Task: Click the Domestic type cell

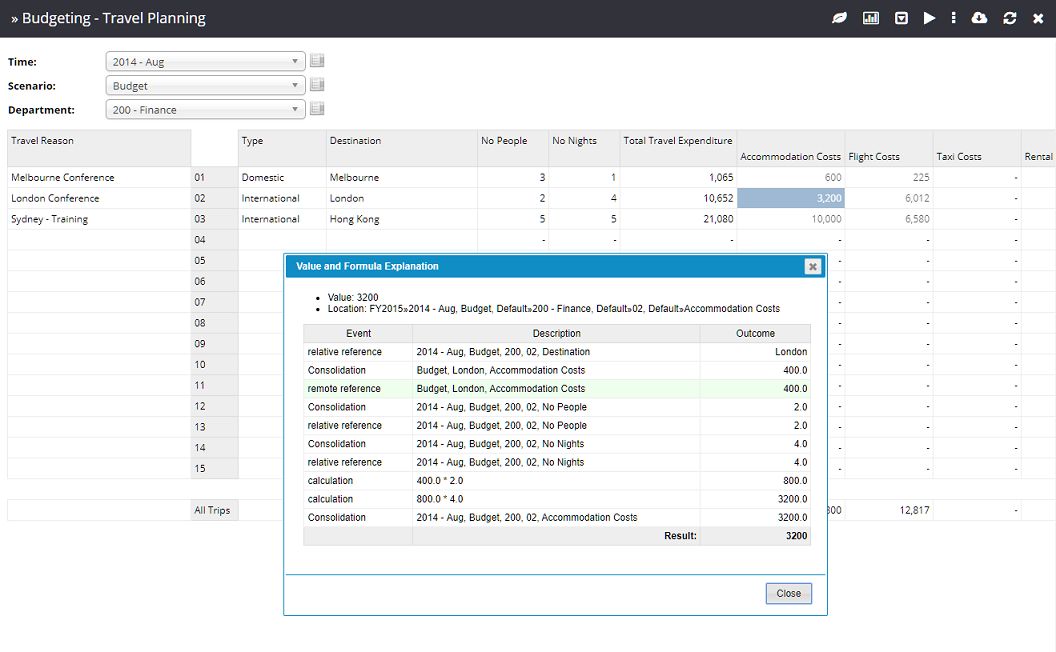Action: 282,177
